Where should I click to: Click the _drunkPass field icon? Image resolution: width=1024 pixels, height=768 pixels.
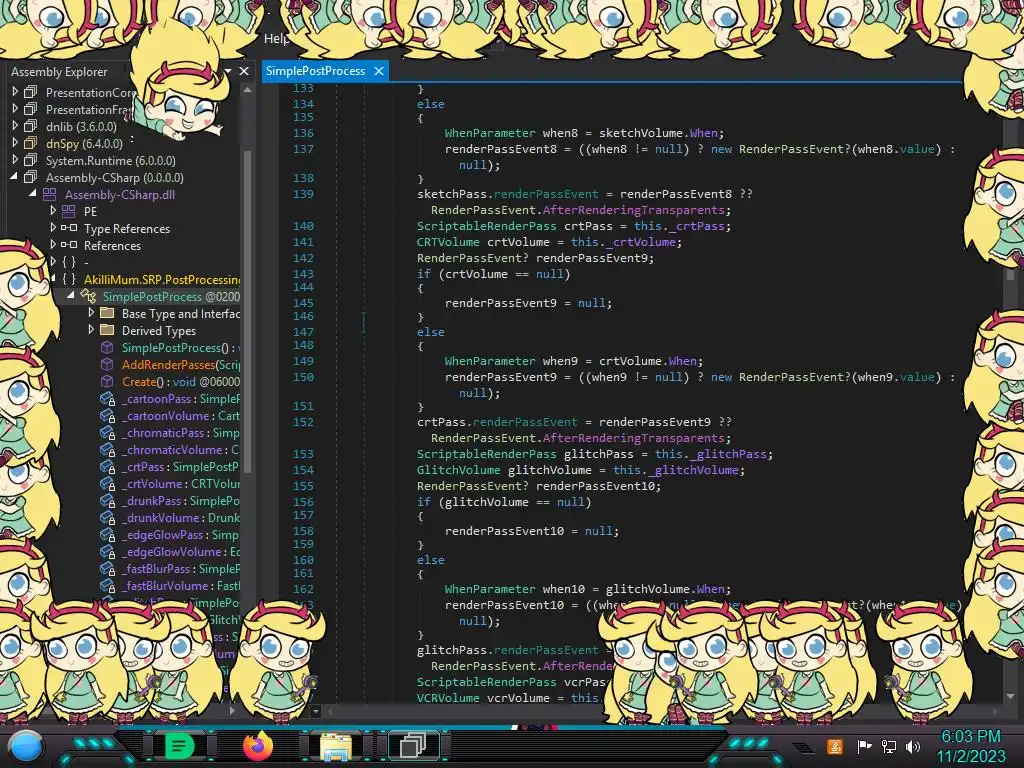tap(108, 500)
